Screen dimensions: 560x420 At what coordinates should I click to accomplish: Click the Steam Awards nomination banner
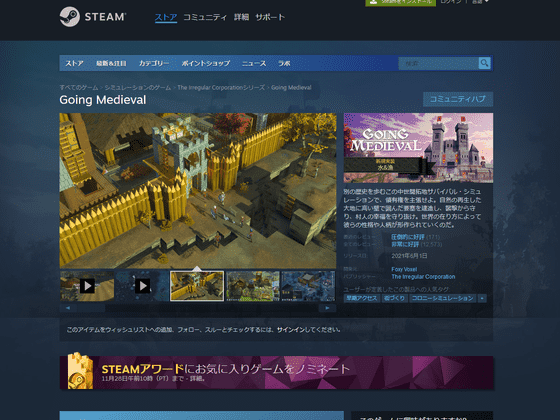pyautogui.click(x=277, y=372)
